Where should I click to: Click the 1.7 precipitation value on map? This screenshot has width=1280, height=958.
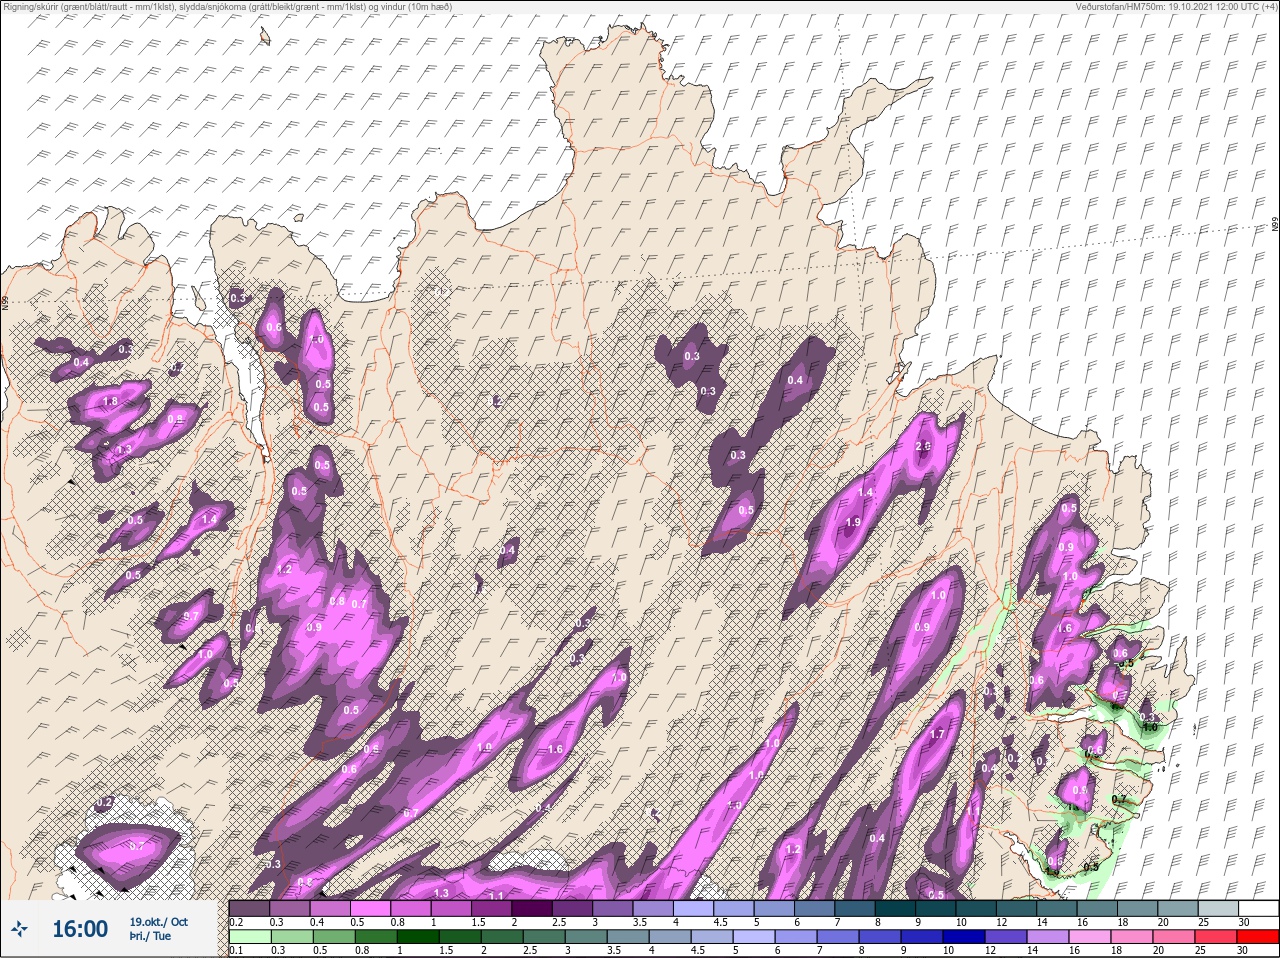click(x=937, y=735)
